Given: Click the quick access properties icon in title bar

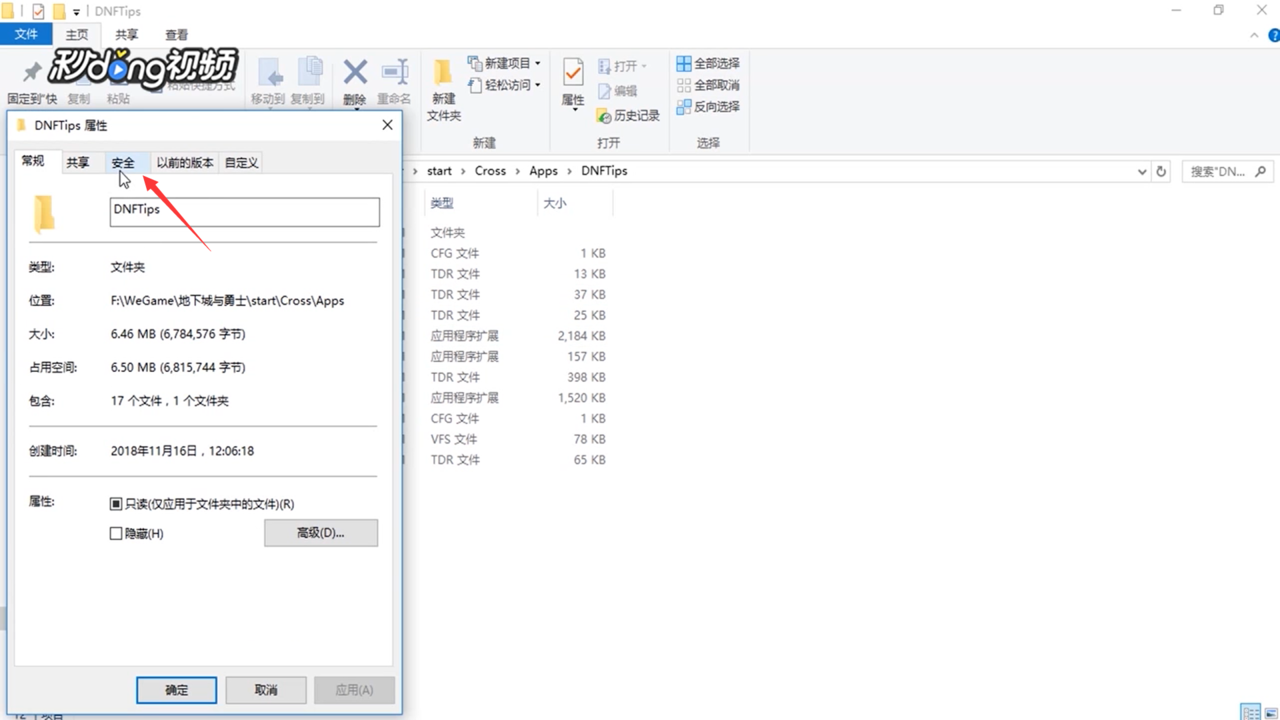Looking at the screenshot, I should click(x=38, y=11).
